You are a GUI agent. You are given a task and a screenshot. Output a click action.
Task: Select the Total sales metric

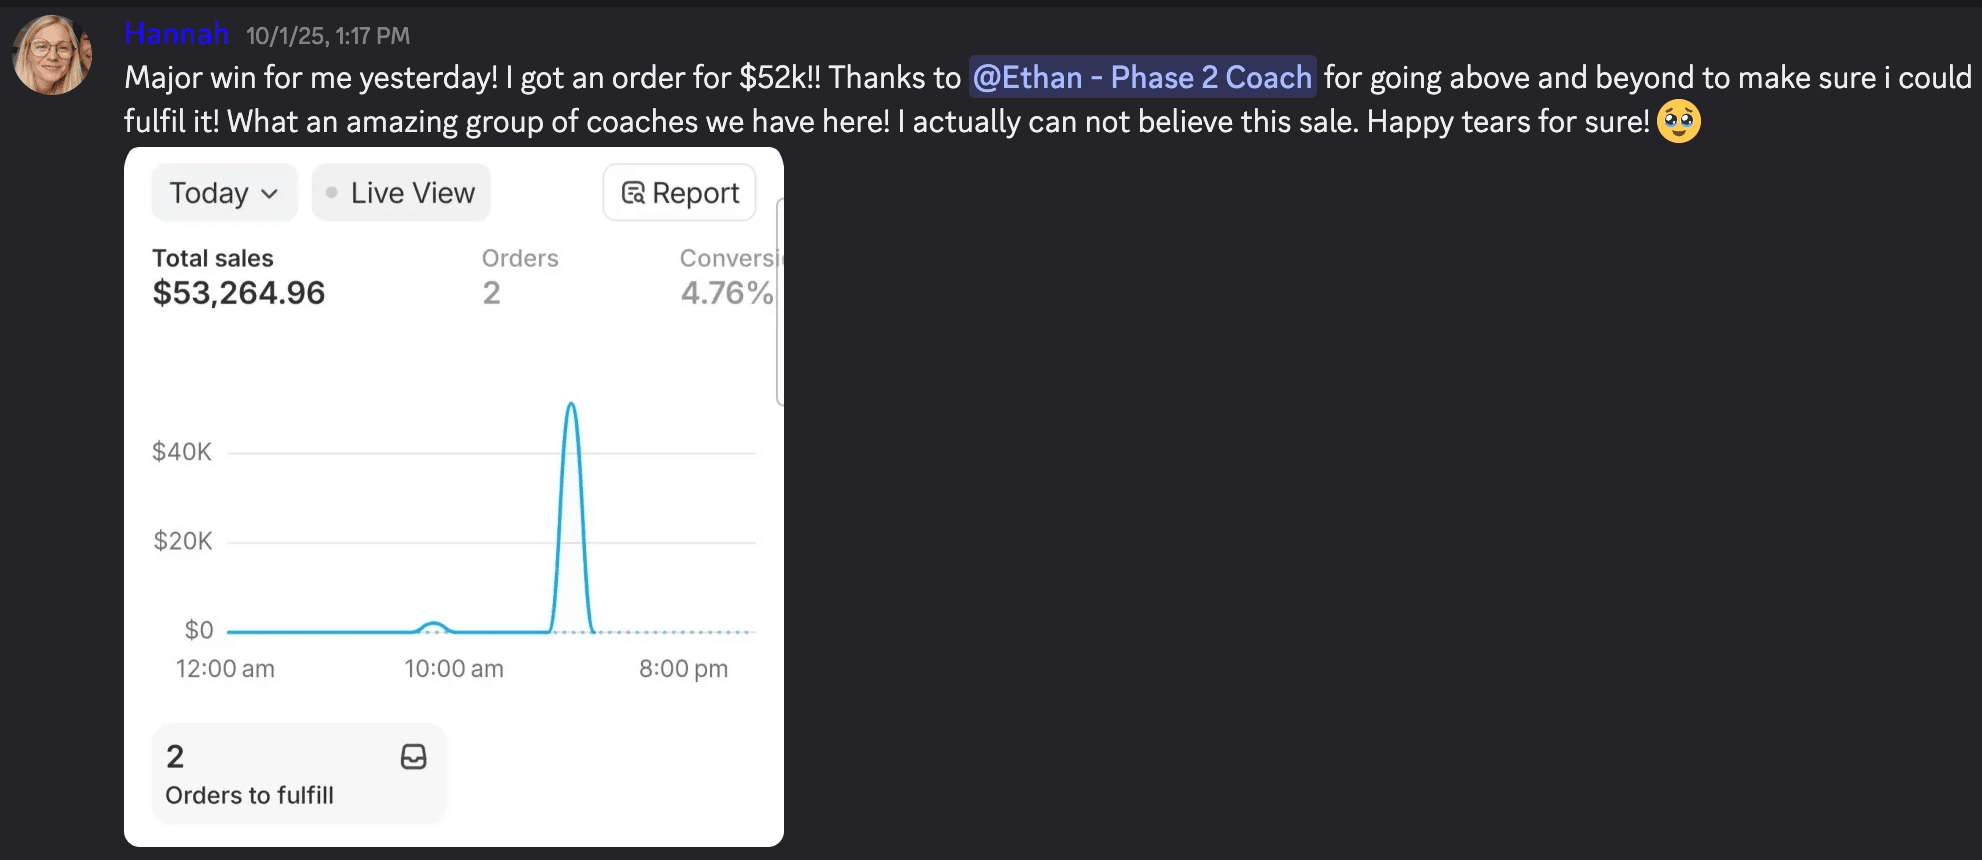(x=213, y=258)
